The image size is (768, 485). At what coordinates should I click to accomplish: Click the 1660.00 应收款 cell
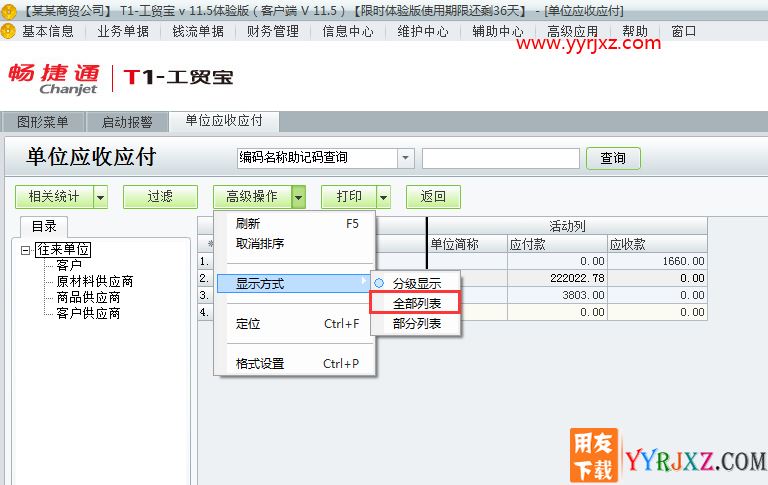pos(657,261)
